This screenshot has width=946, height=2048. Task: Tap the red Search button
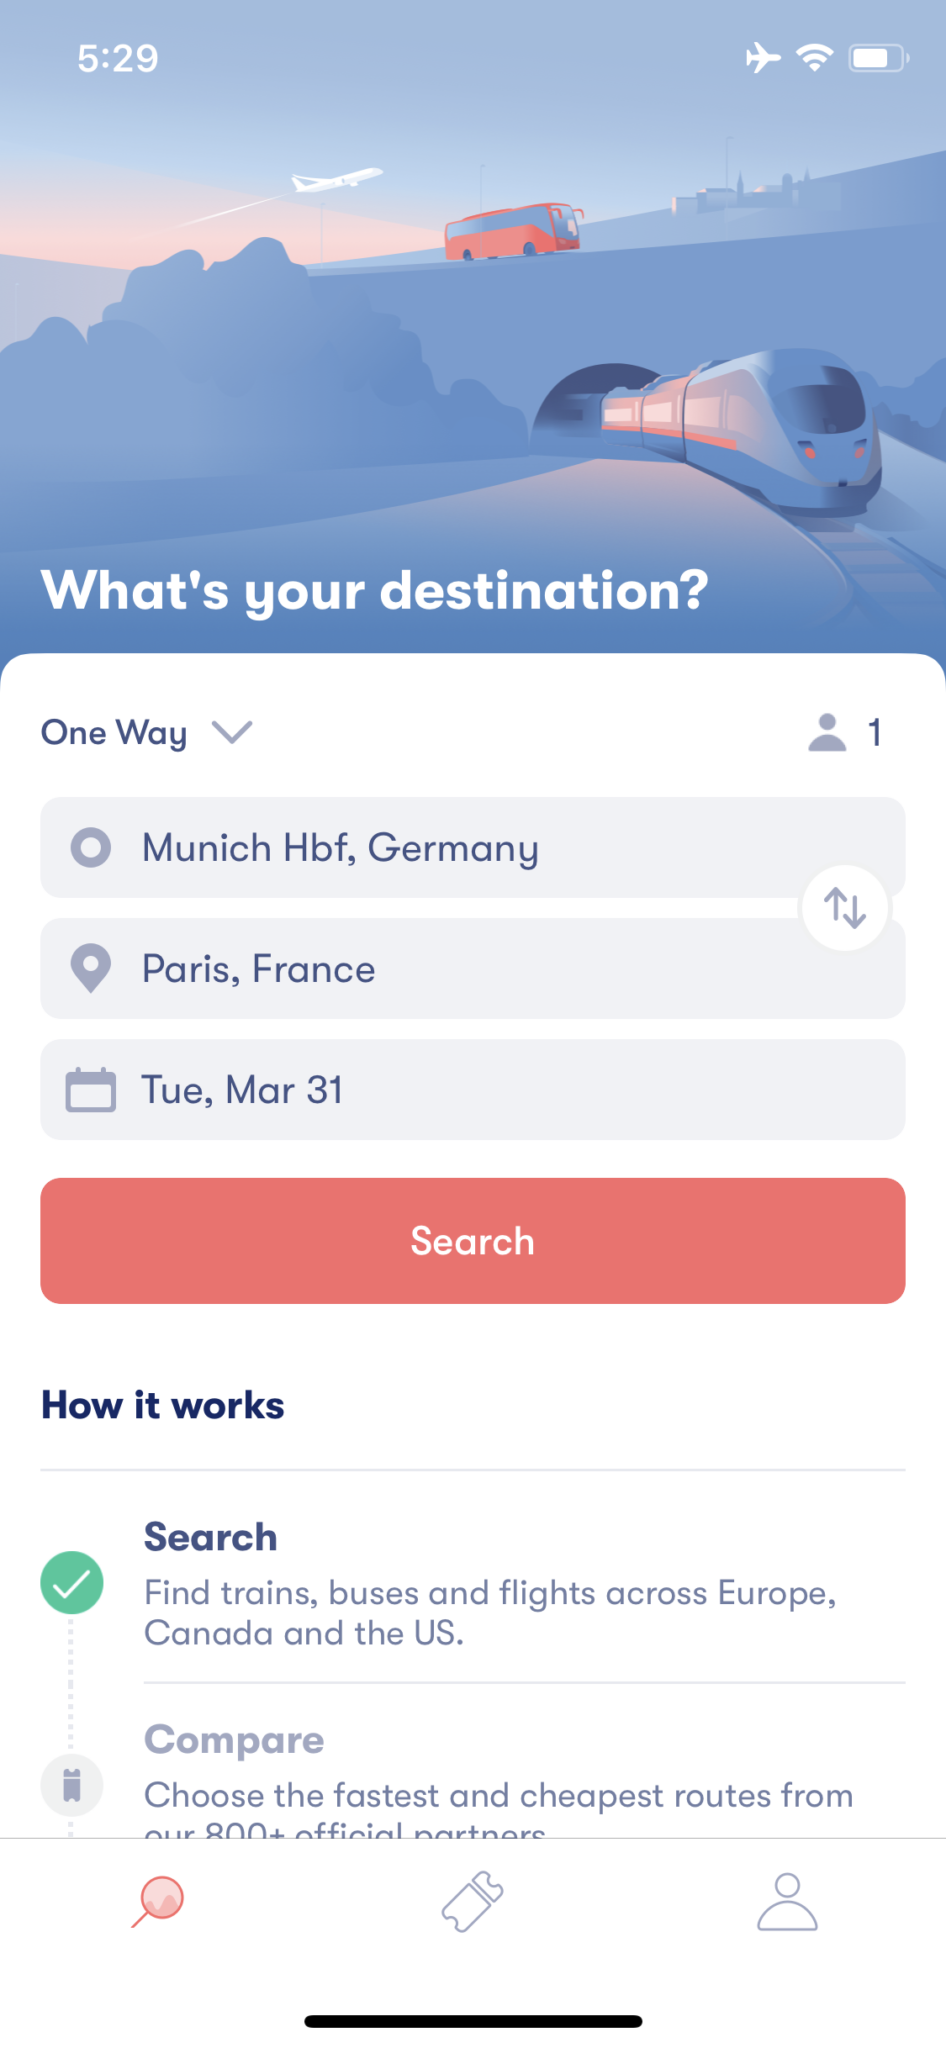click(472, 1240)
